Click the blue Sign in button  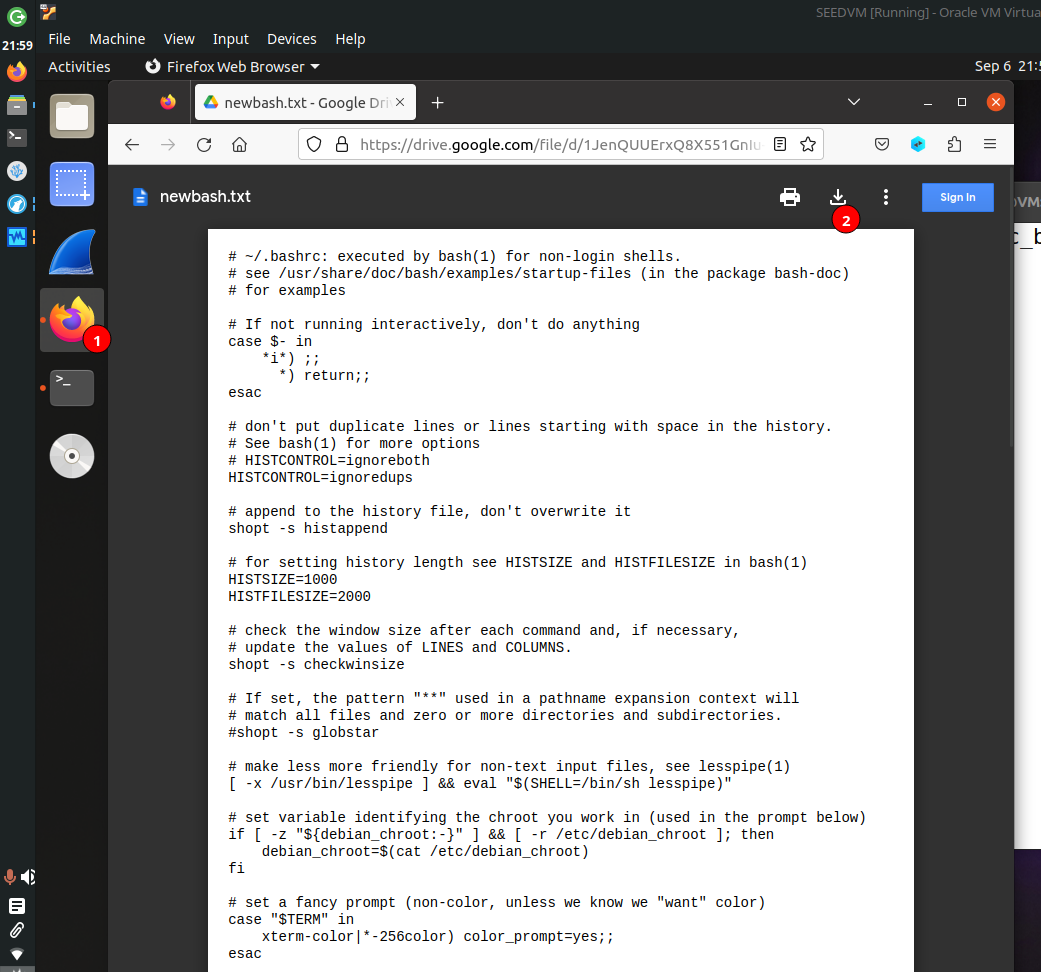click(957, 197)
